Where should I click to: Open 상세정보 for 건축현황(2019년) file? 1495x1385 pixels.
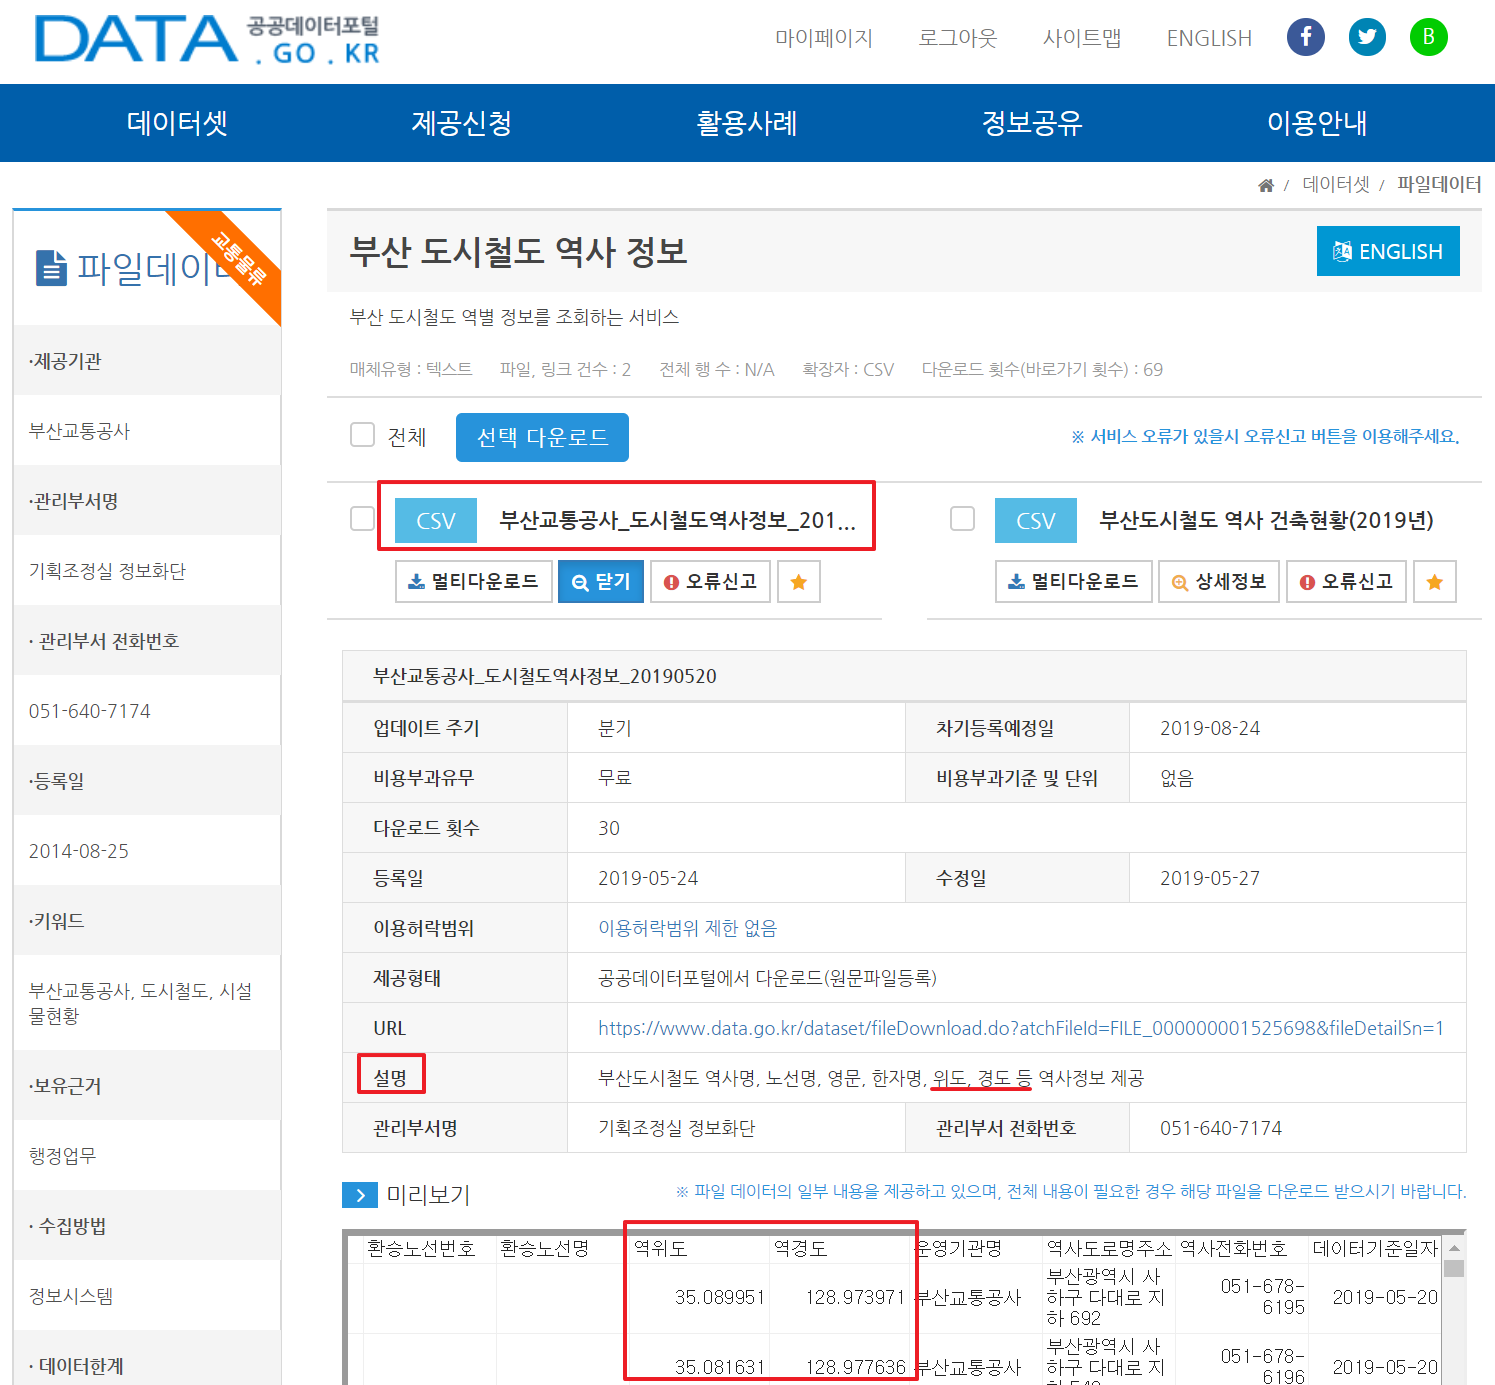(x=1219, y=582)
